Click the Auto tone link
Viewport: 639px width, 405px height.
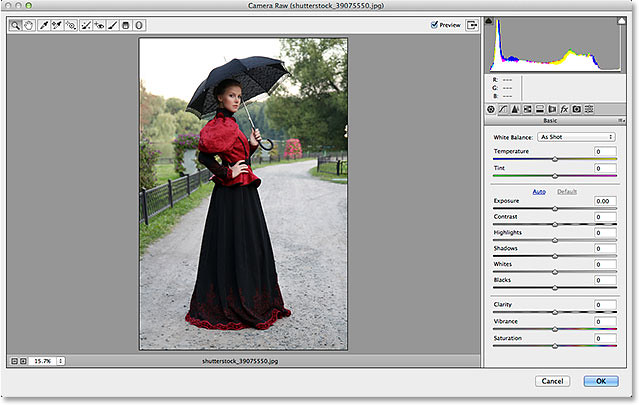539,191
